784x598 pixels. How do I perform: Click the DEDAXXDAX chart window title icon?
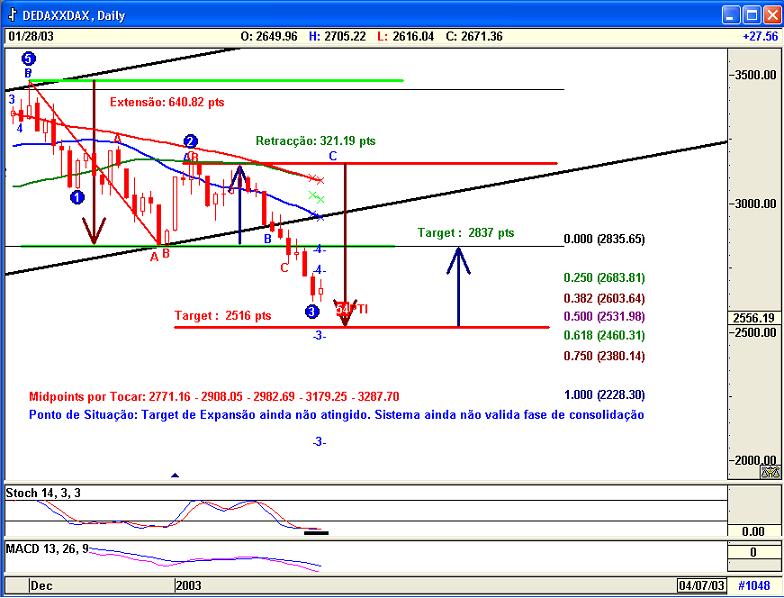click(x=12, y=16)
